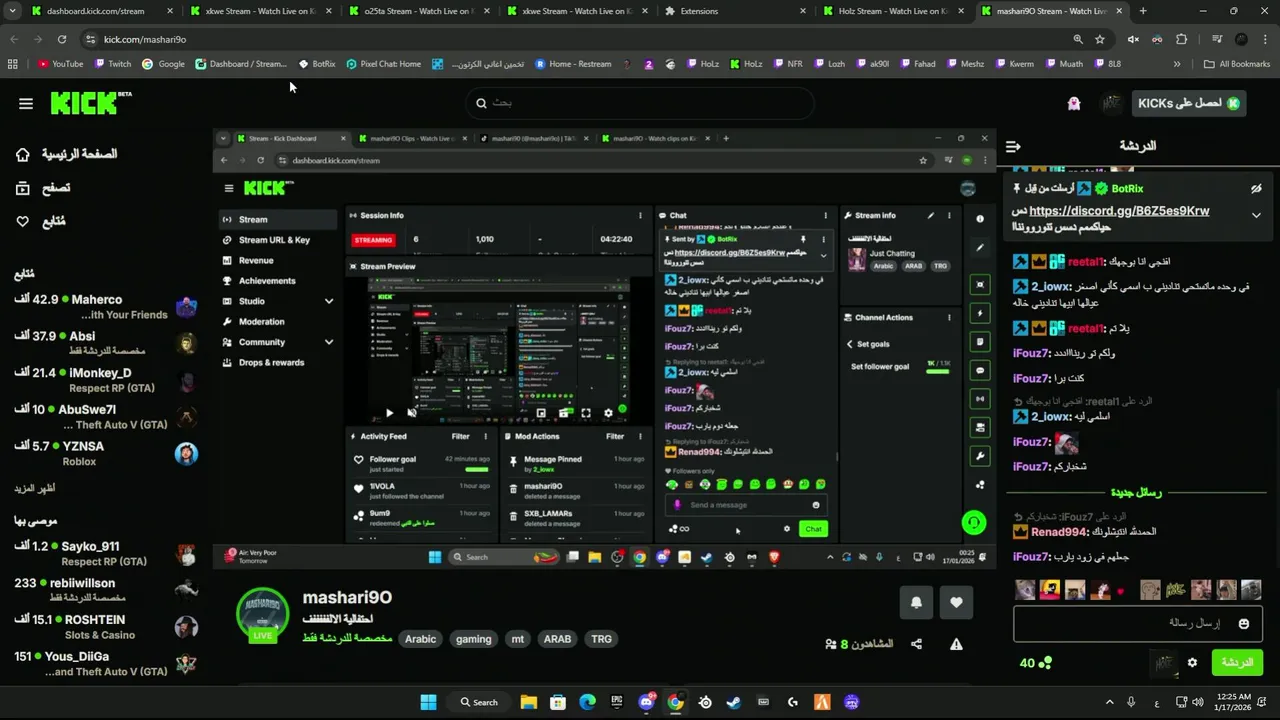Open Steam from Windows taskbar
The image size is (1280, 720).
pyautogui.click(x=734, y=702)
